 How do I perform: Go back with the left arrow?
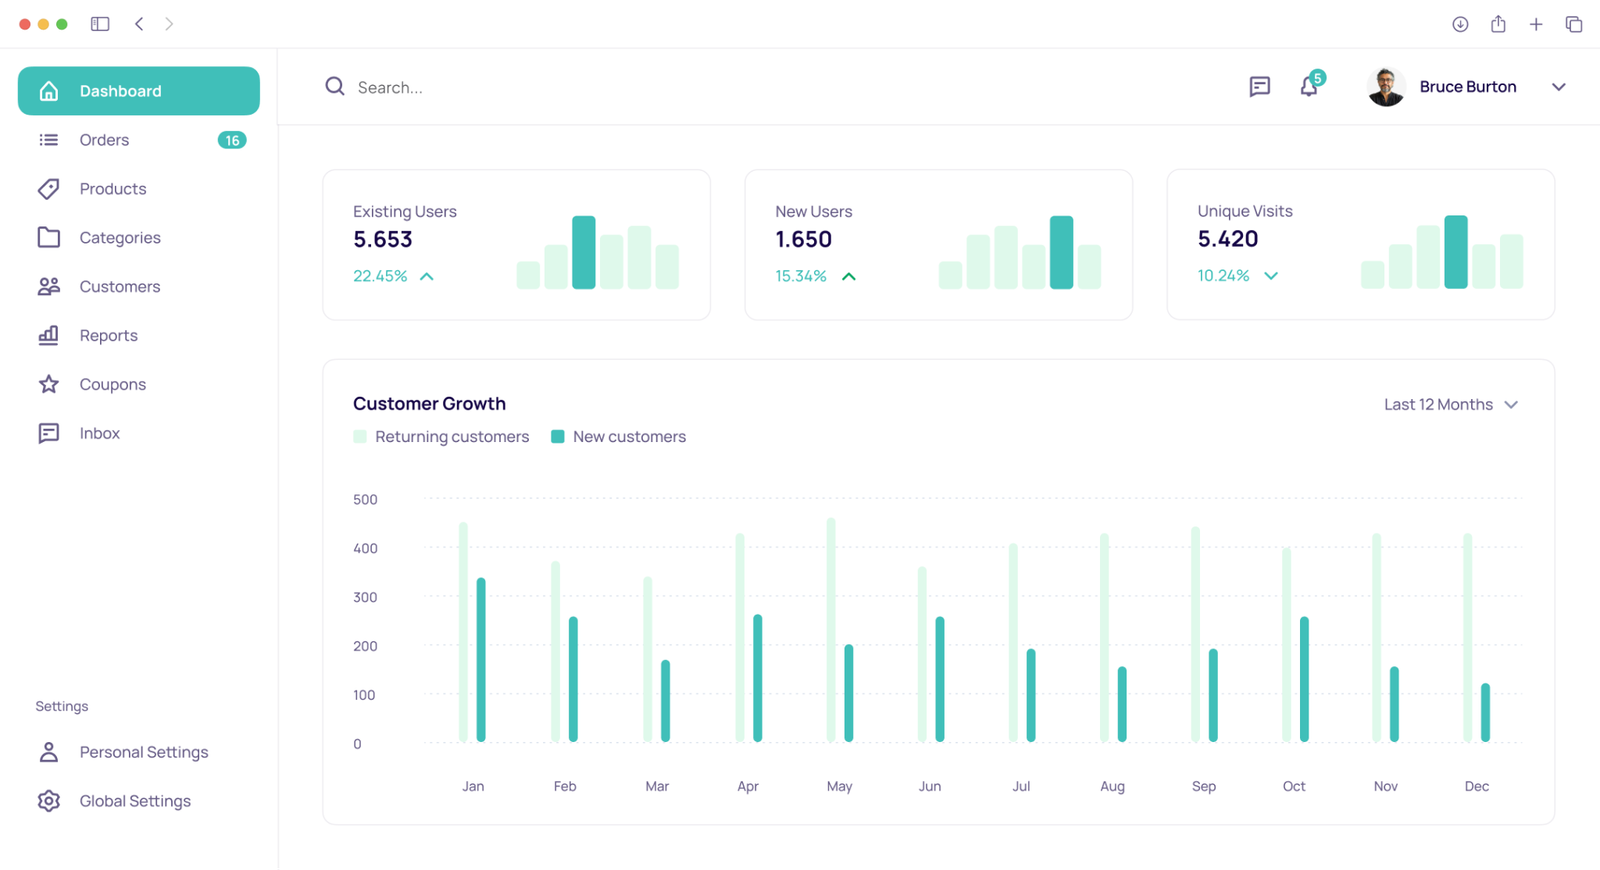pos(139,24)
